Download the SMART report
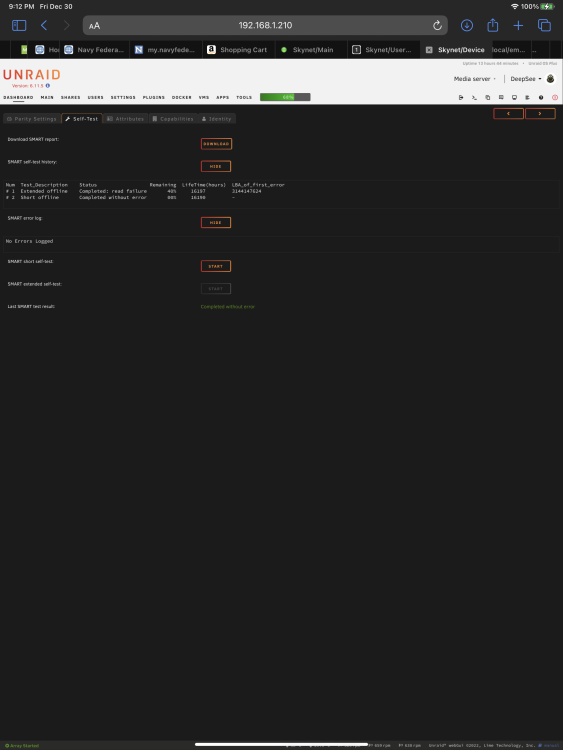The width and height of the screenshot is (563, 750). click(x=216, y=144)
